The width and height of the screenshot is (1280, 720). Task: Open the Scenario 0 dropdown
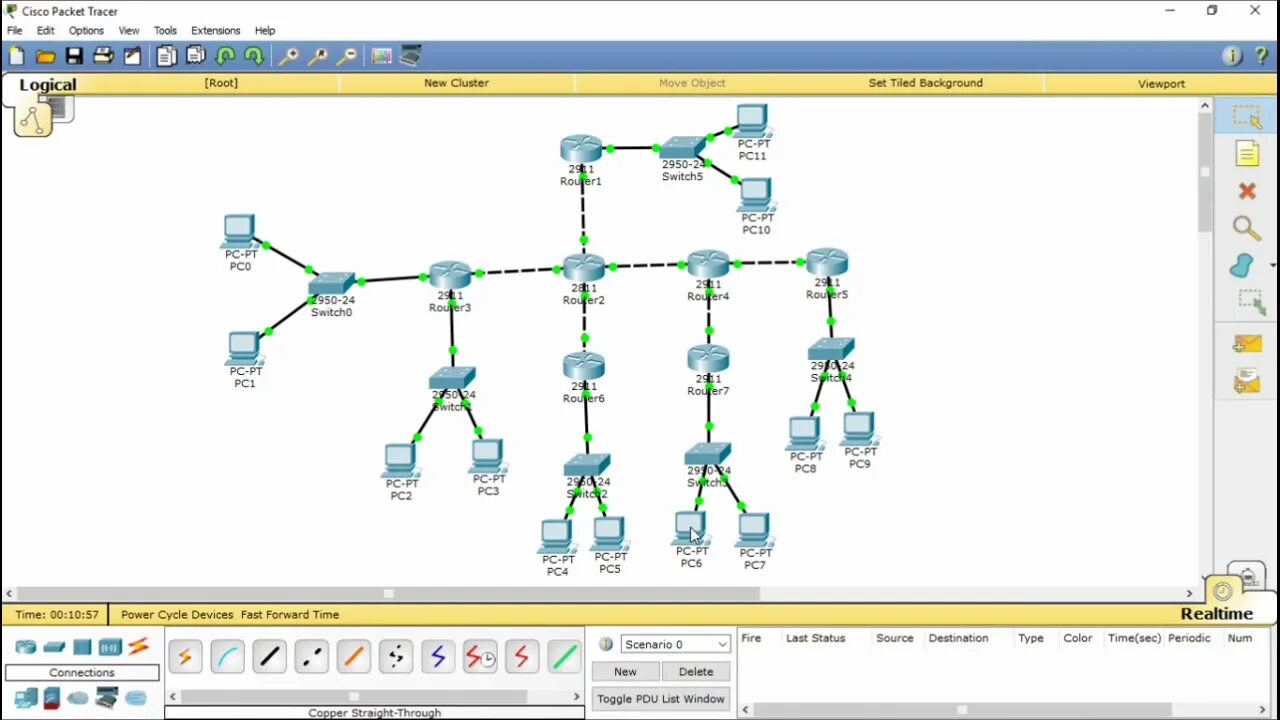click(676, 644)
